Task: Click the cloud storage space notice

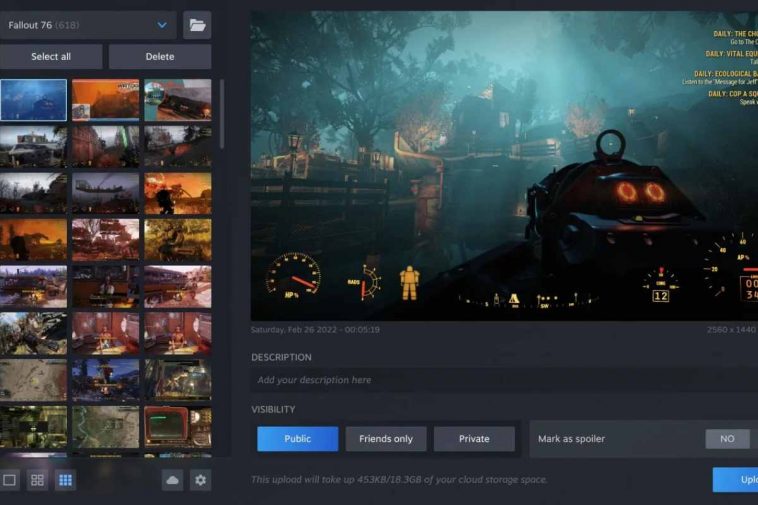Action: (x=399, y=480)
